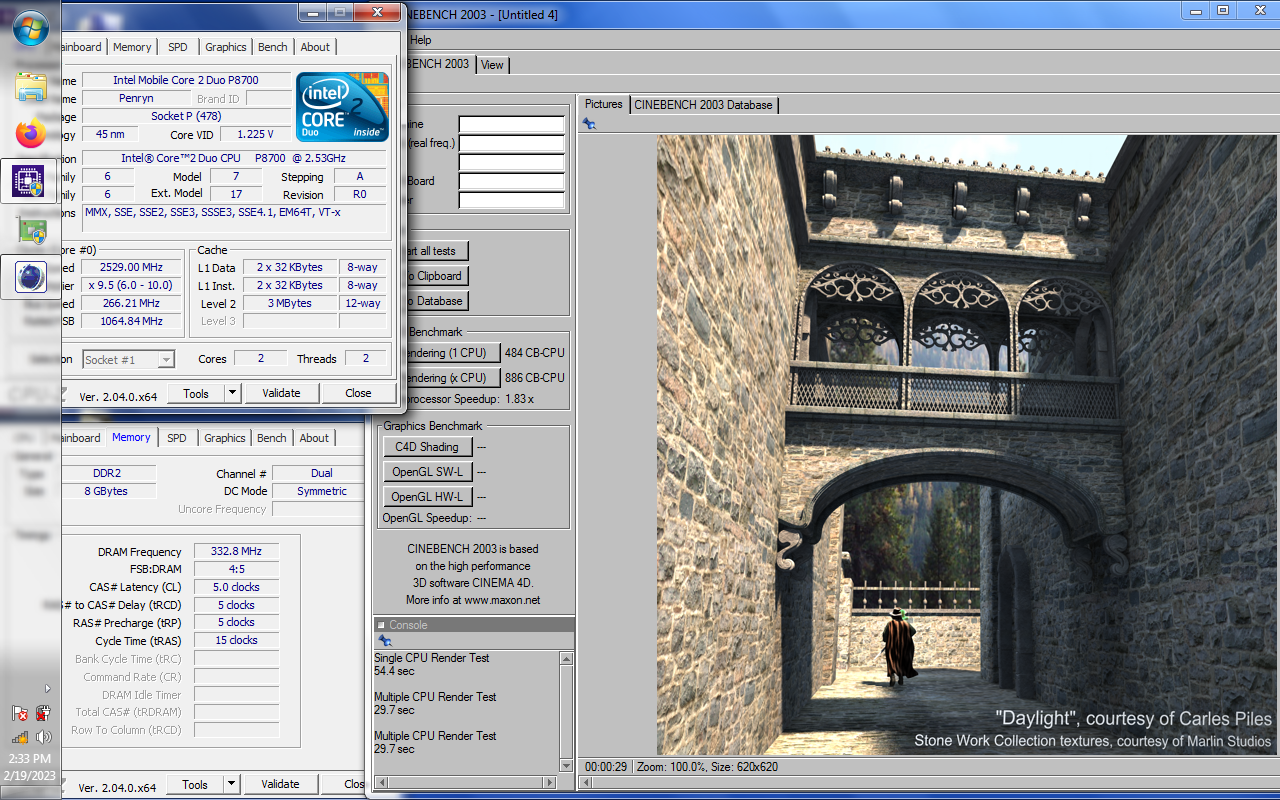Switch to Memory tab in upper CPU-Z window

coord(132,47)
